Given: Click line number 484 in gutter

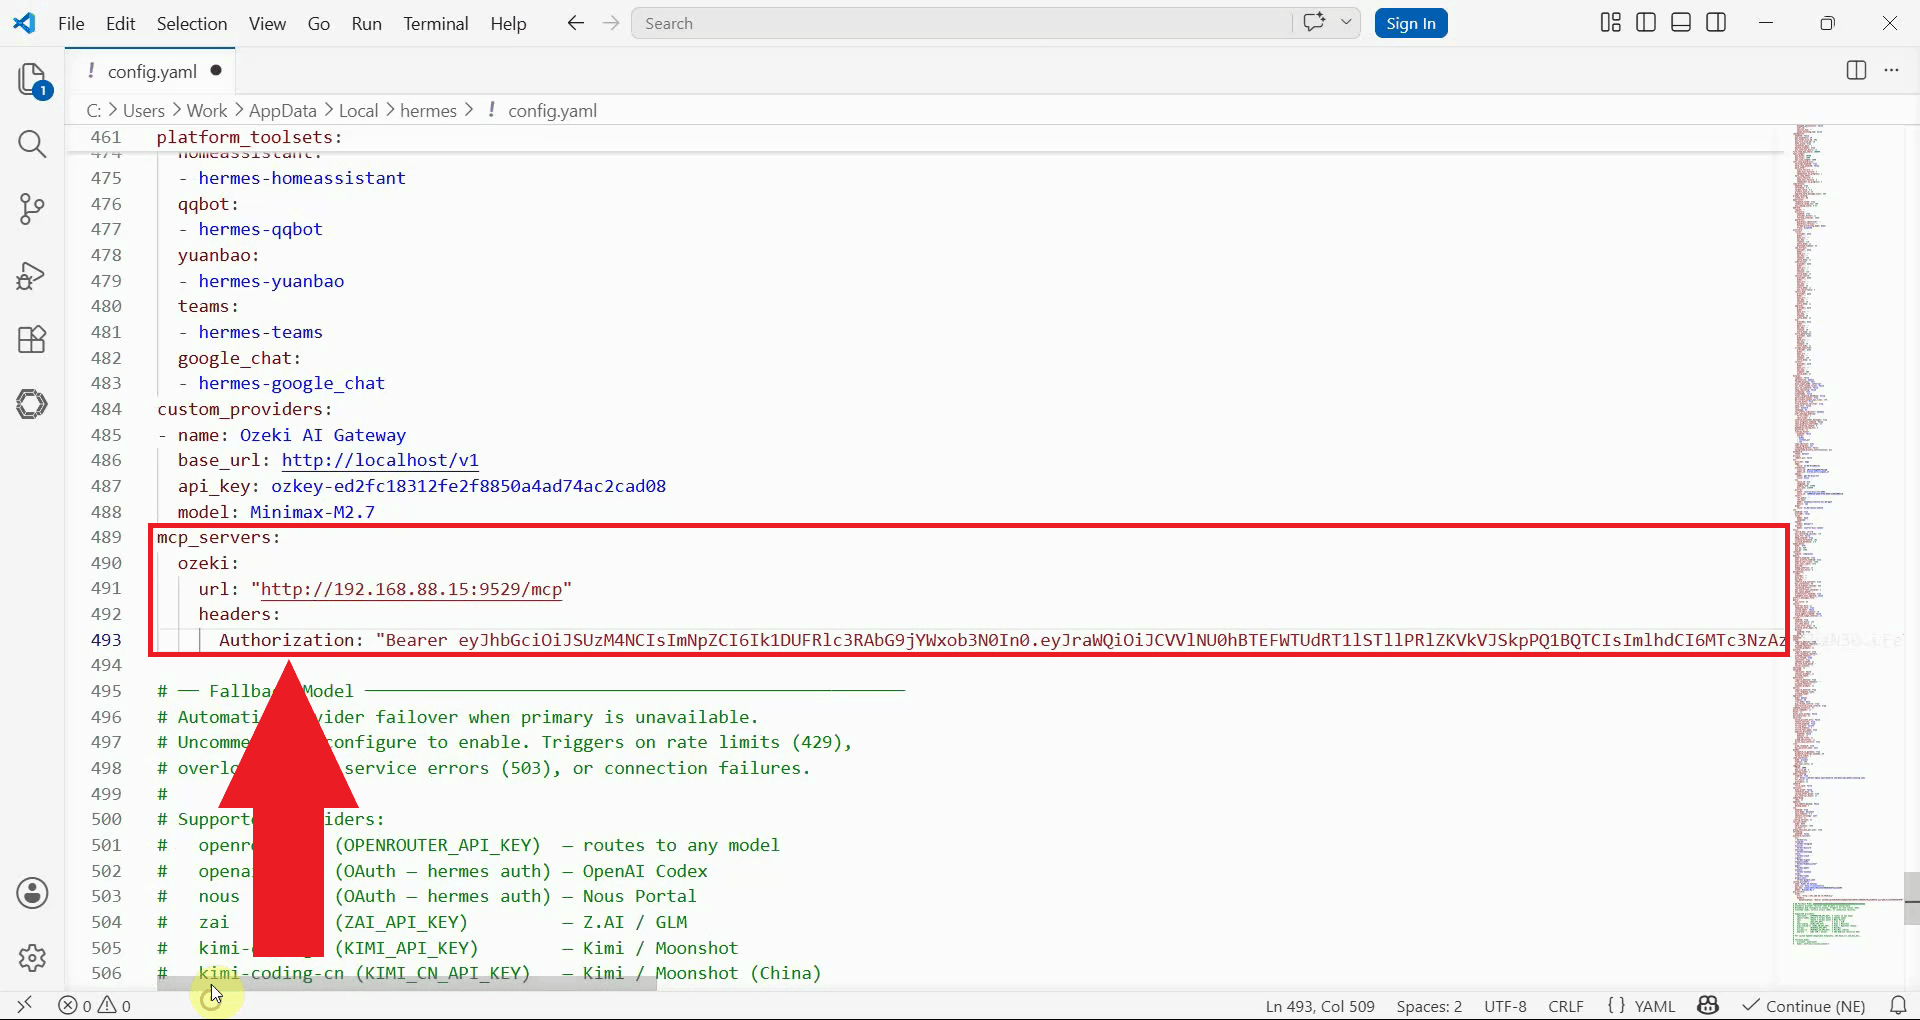Looking at the screenshot, I should coord(106,409).
